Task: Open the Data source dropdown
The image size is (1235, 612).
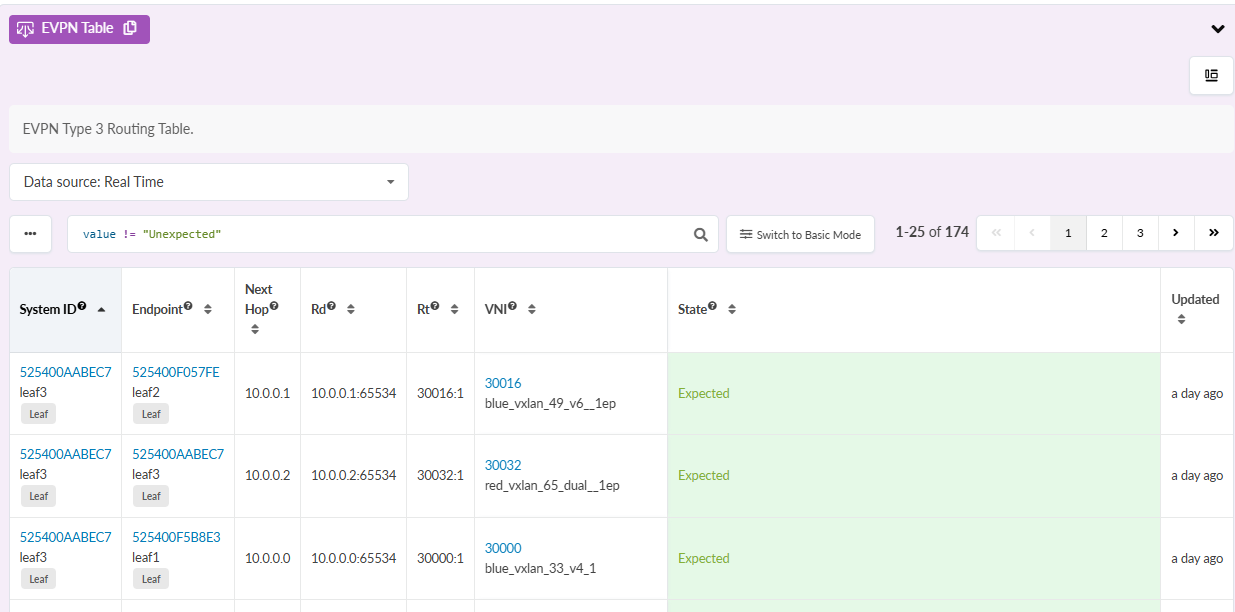Action: coord(209,182)
